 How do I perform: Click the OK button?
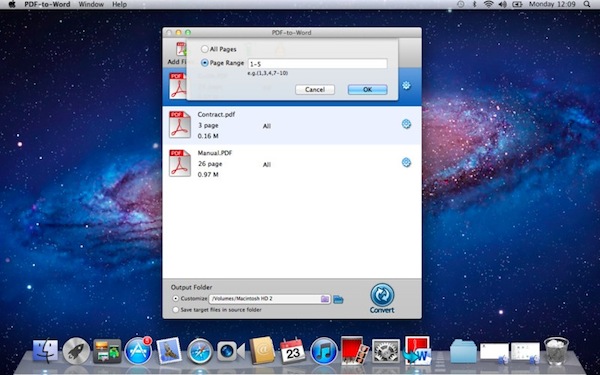[367, 90]
